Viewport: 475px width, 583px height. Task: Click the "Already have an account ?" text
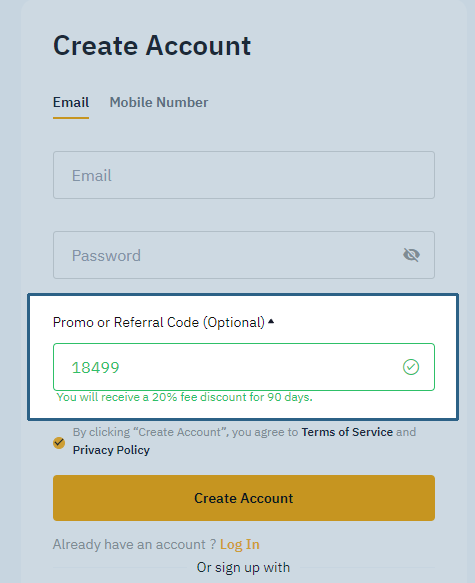click(x=134, y=544)
